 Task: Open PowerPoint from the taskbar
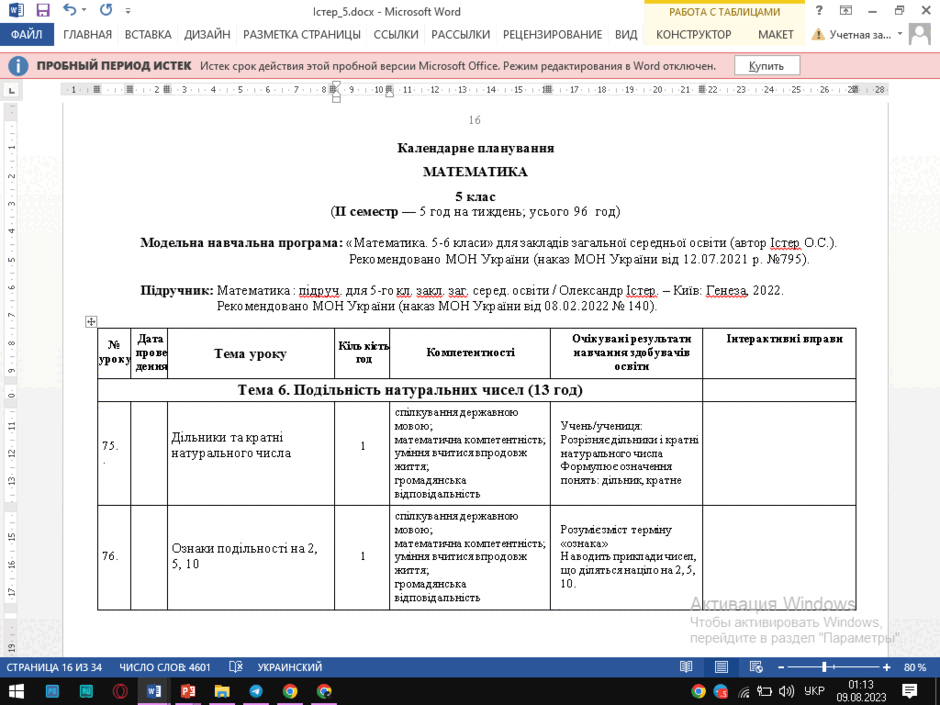188,691
